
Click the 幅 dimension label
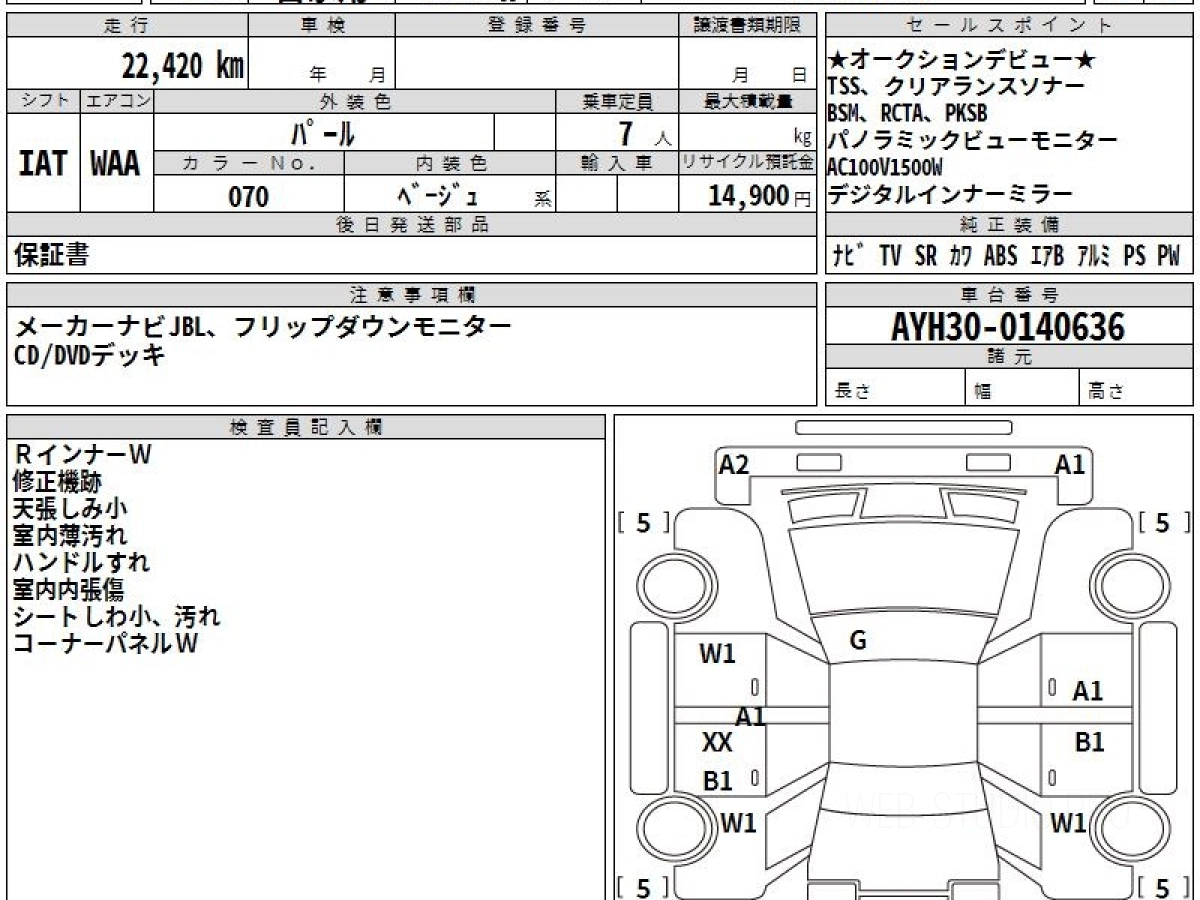pos(983,392)
